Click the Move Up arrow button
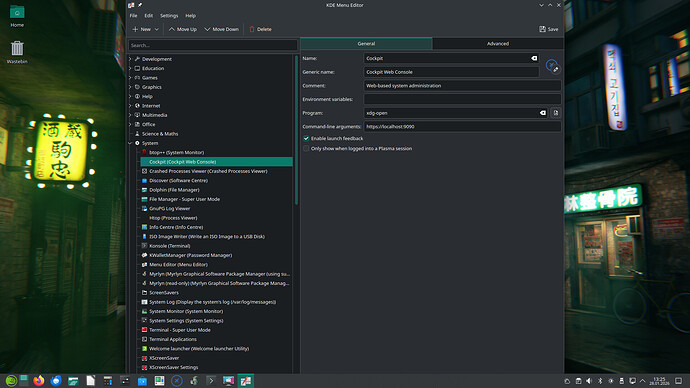The height and width of the screenshot is (388, 690). point(183,29)
